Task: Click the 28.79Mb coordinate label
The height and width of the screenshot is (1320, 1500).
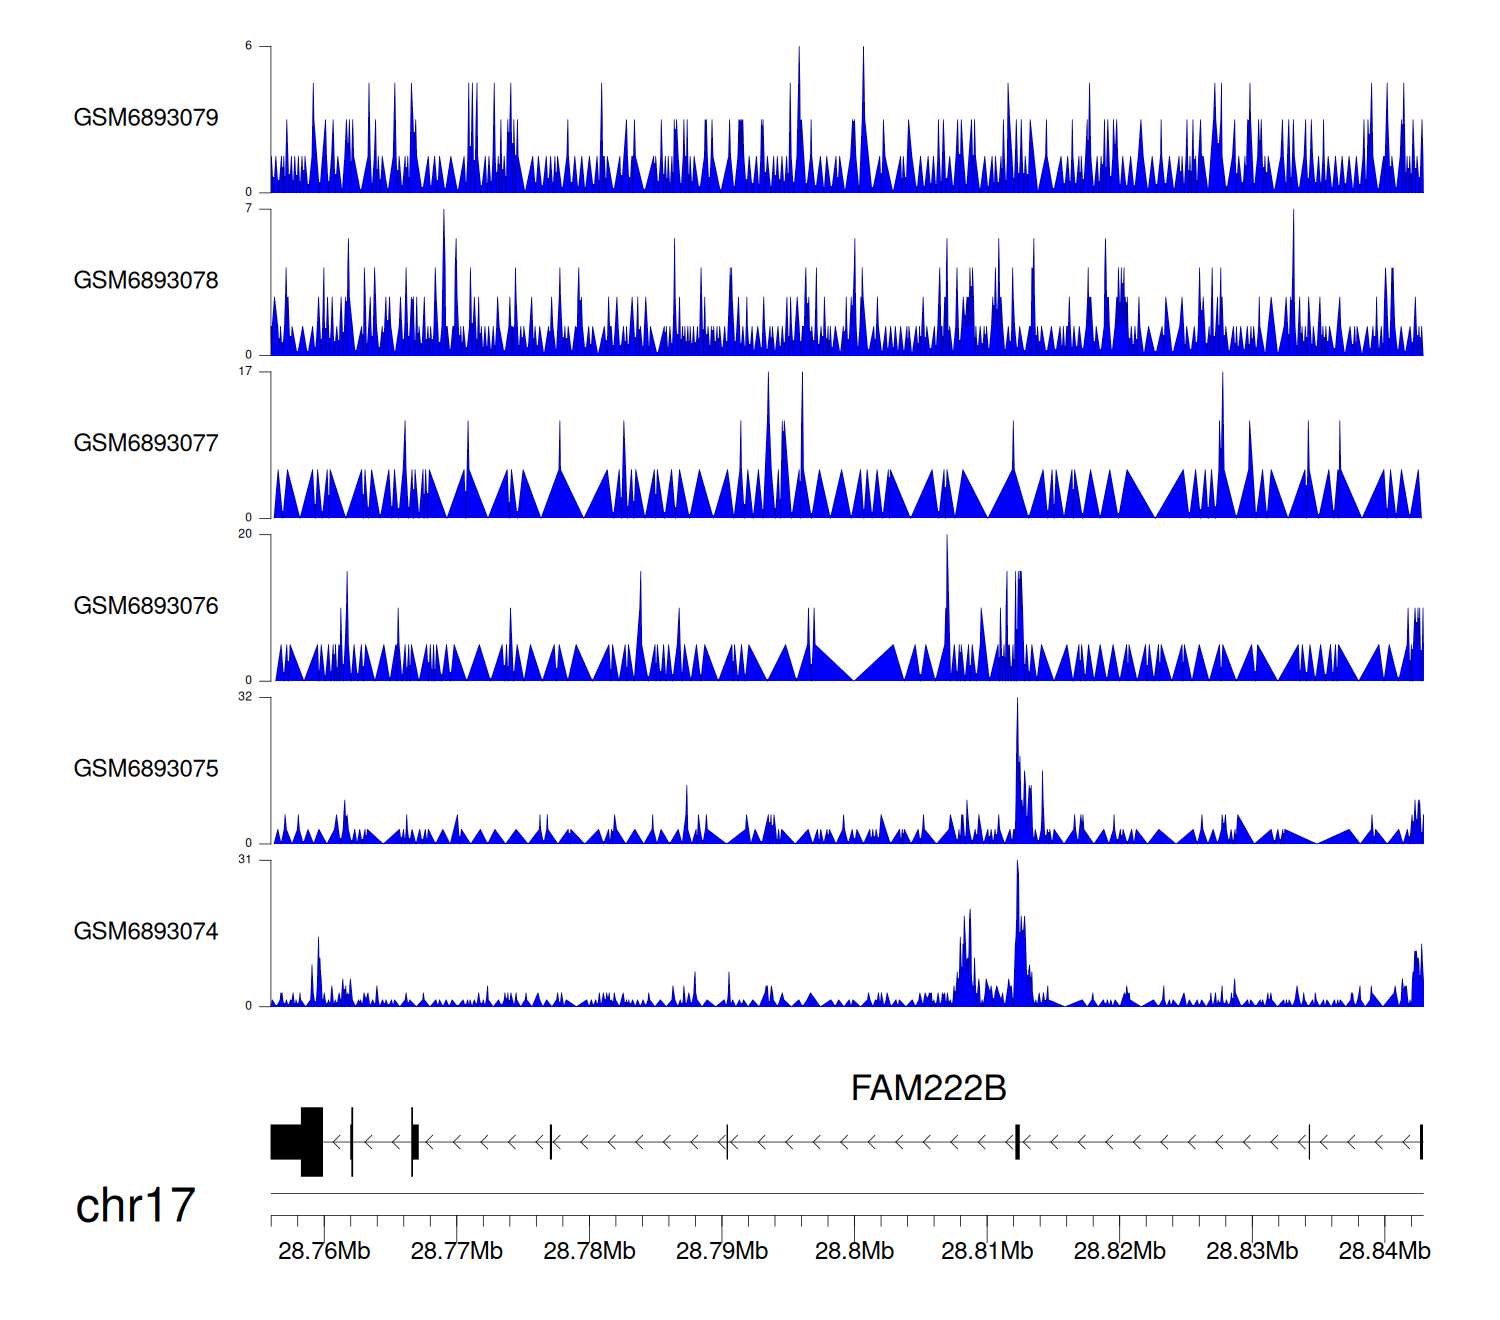Action: [x=722, y=1252]
